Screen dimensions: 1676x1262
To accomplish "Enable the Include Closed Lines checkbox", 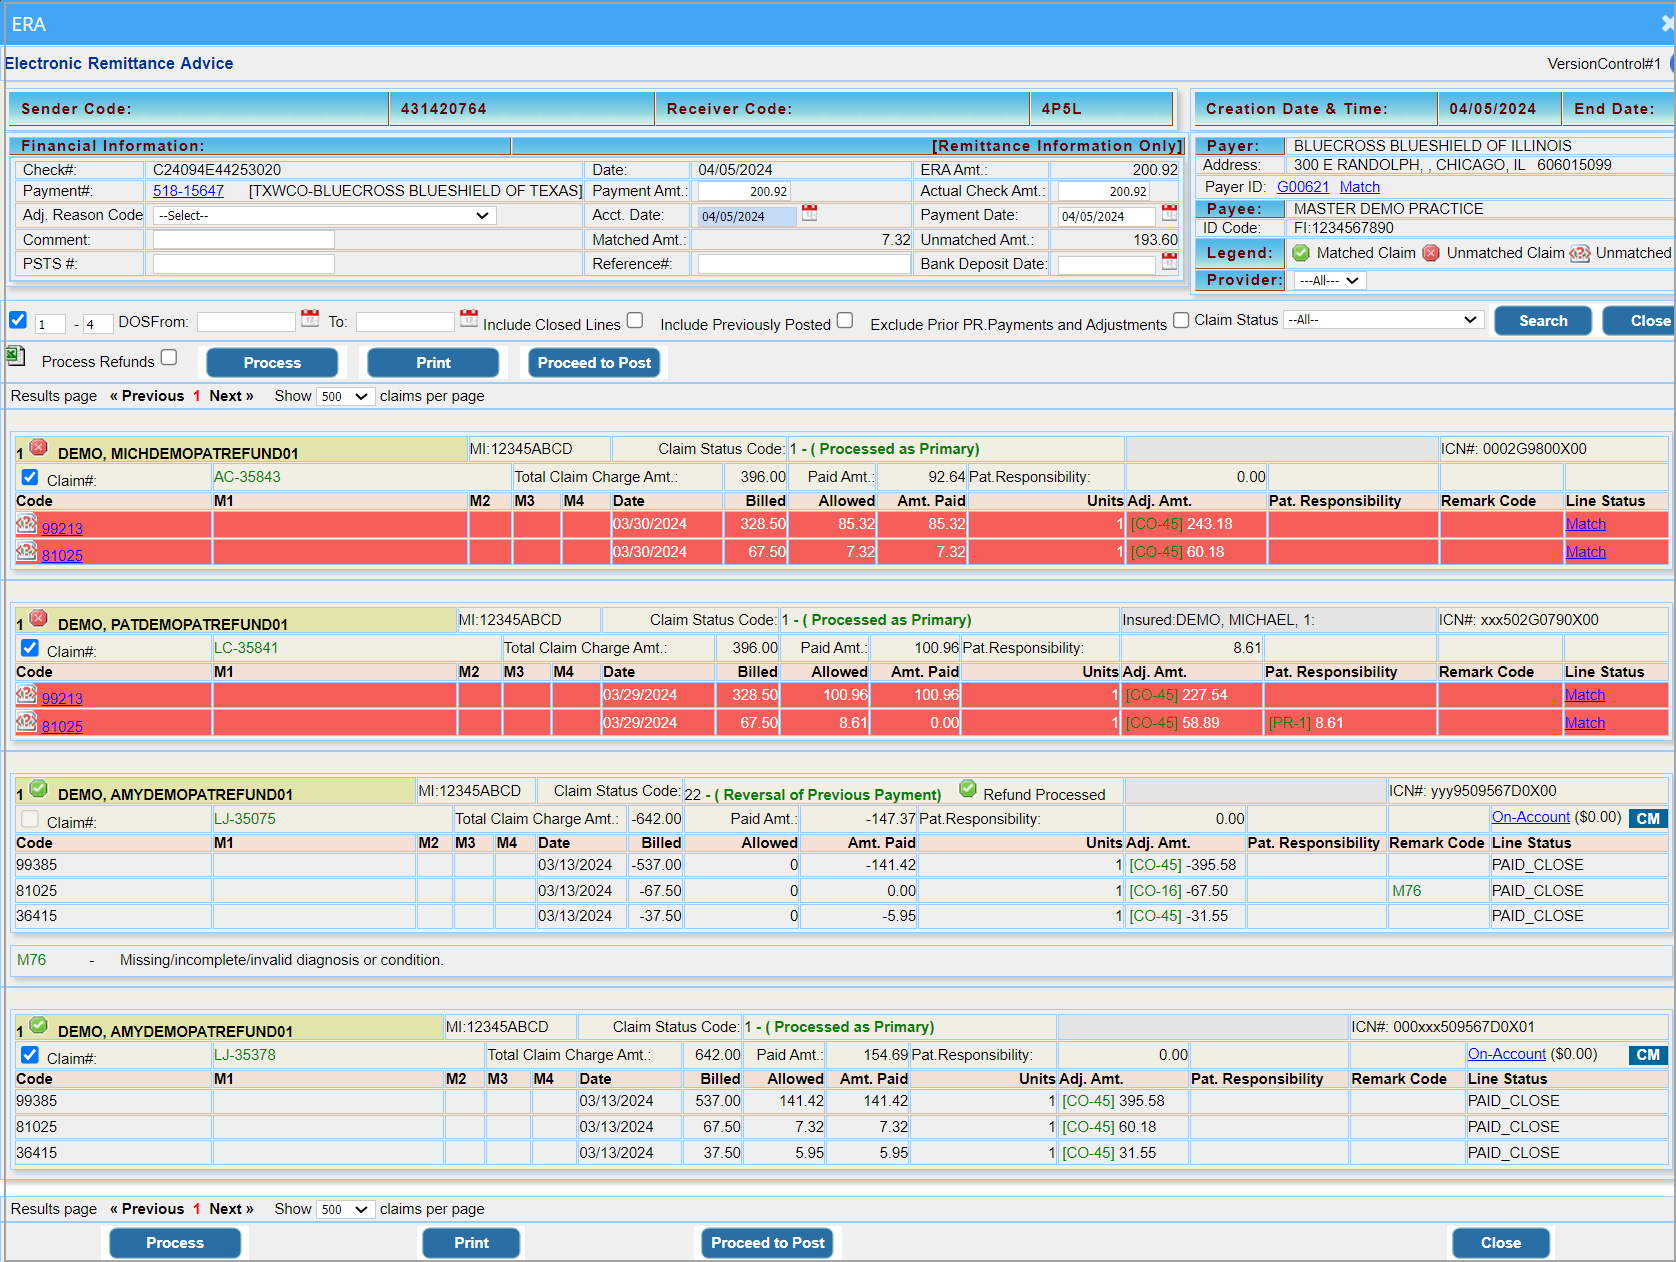I will pyautogui.click(x=635, y=321).
